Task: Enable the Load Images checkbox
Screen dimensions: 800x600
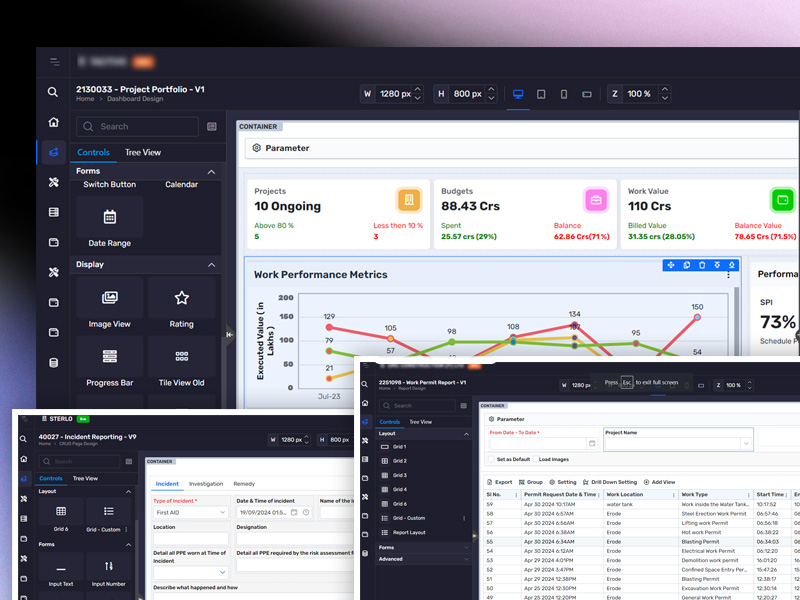Action: click(x=534, y=459)
